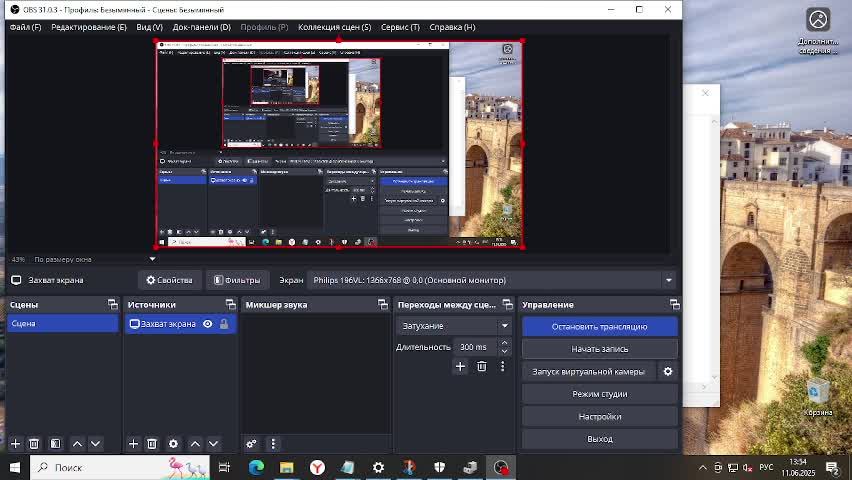Open the Затухание transition dropdown
The width and height of the screenshot is (852, 480).
(x=454, y=326)
